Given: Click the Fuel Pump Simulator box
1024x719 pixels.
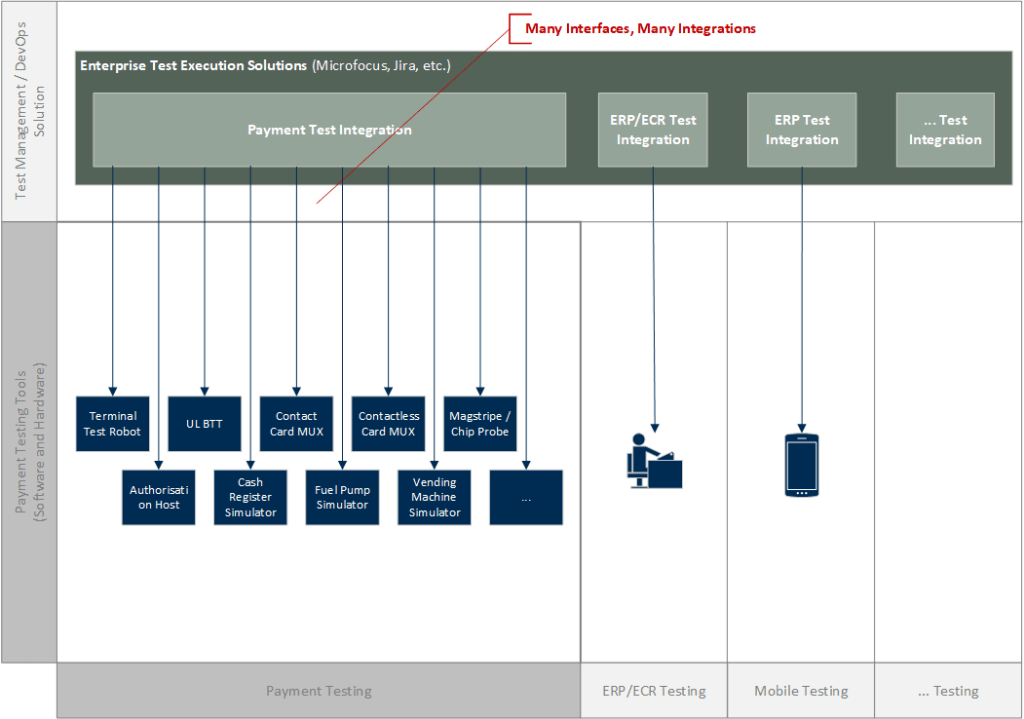Looking at the screenshot, I should (x=342, y=498).
